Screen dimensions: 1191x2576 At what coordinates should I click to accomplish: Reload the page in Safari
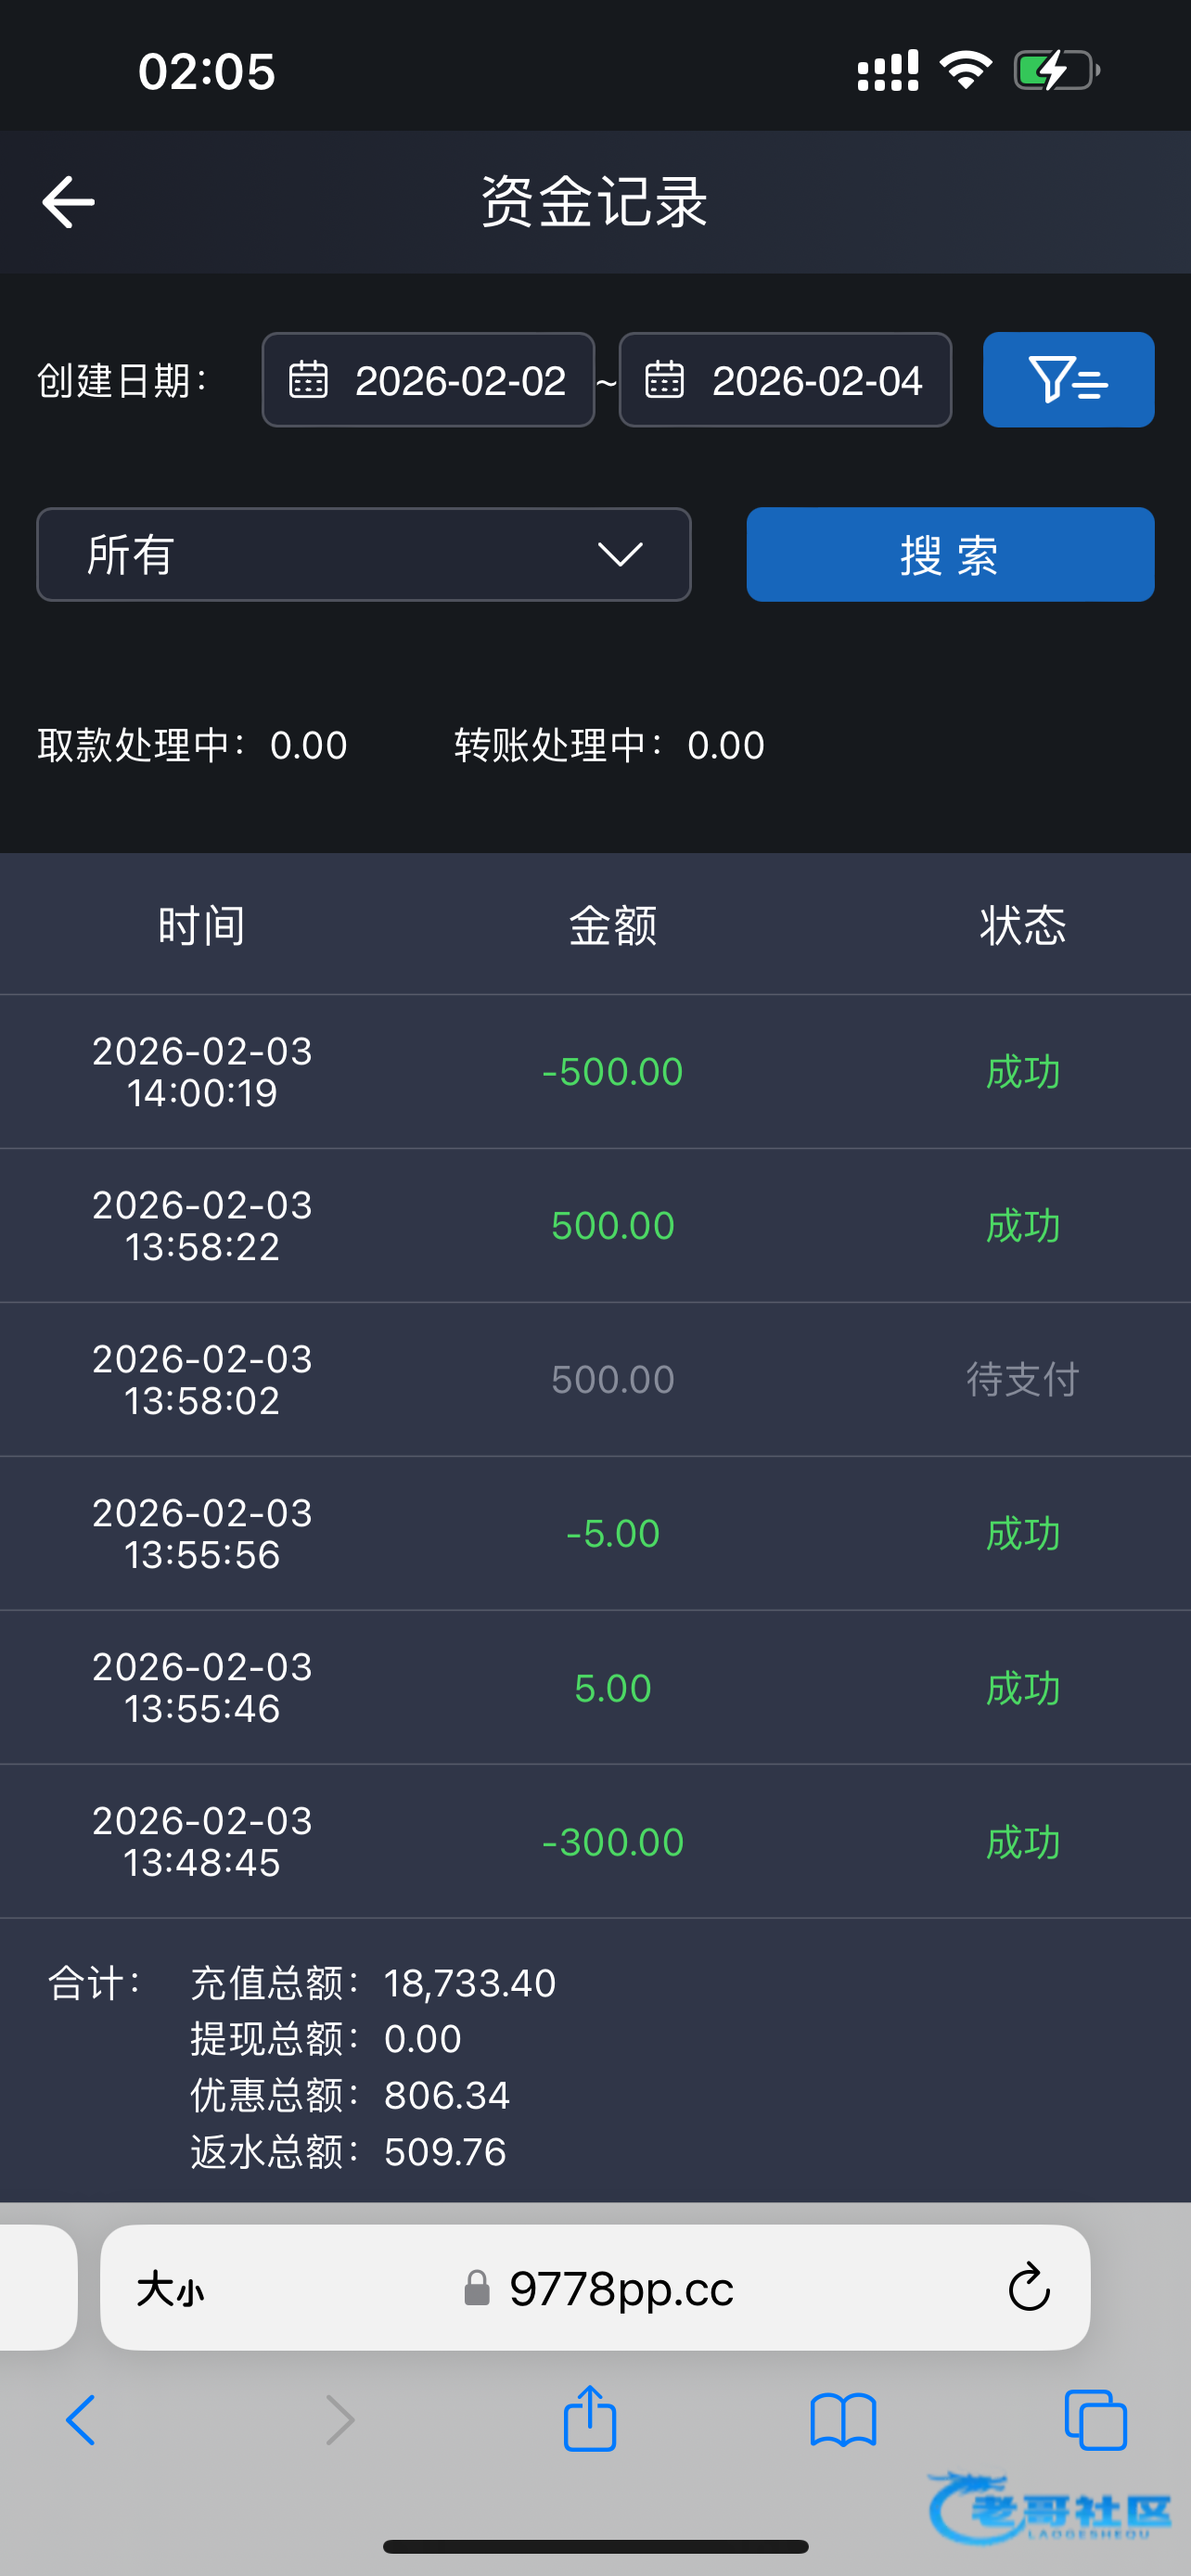point(1028,2288)
